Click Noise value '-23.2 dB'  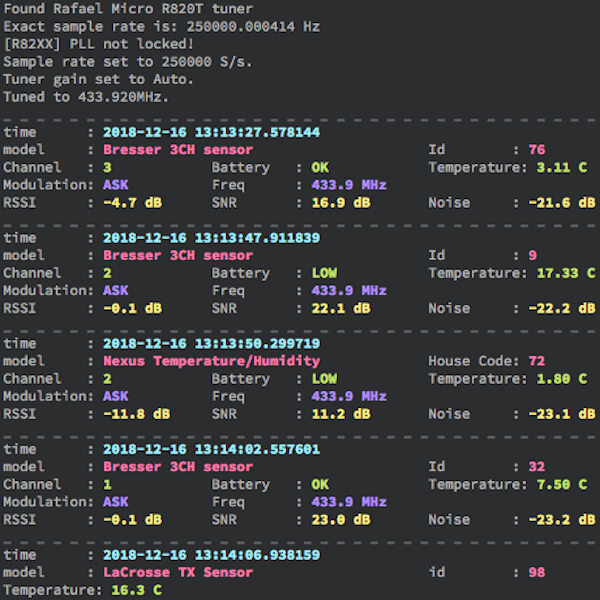562,520
